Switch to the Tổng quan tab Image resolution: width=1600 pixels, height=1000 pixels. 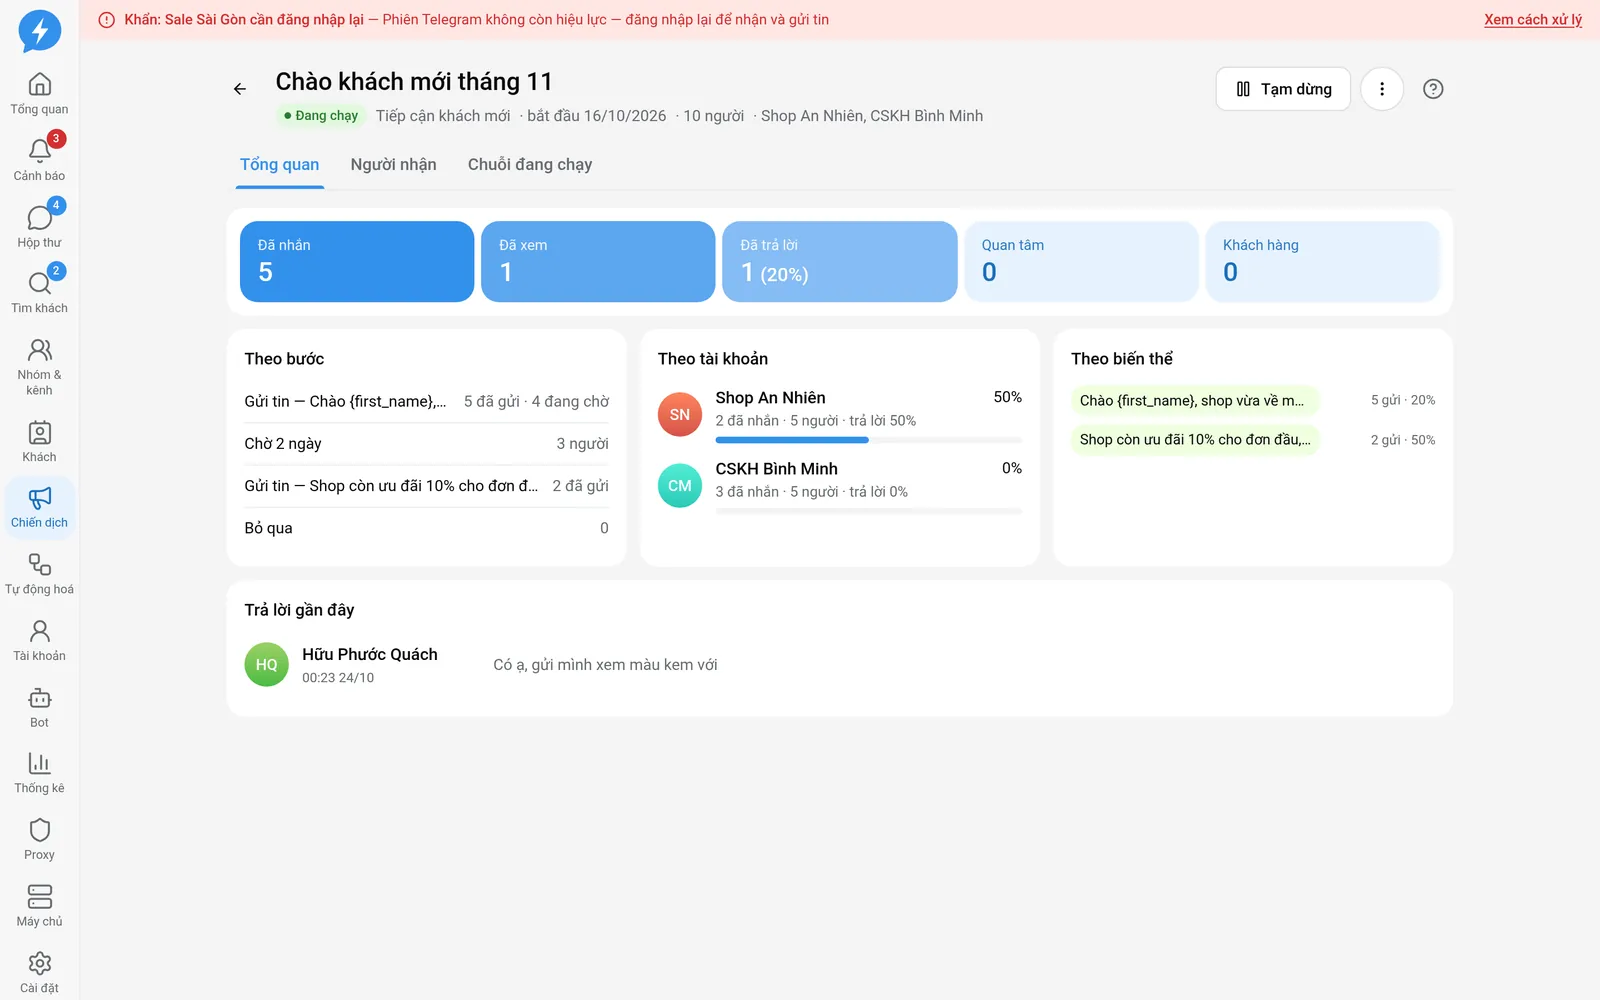point(280,165)
